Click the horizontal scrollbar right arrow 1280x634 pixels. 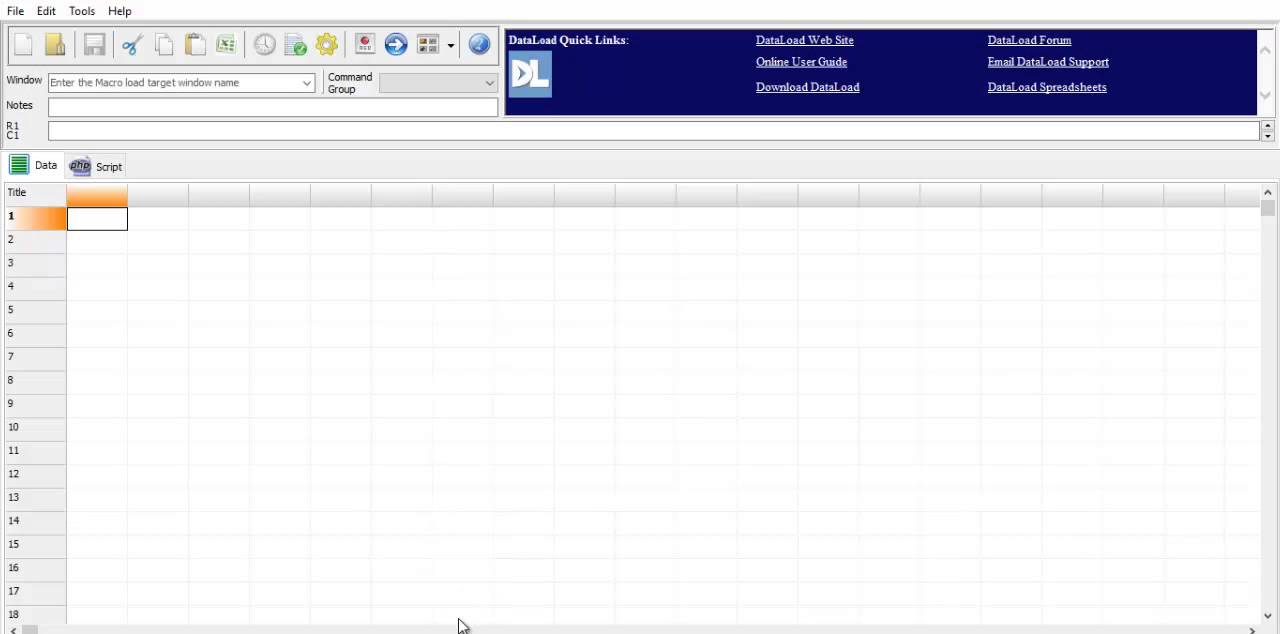point(1252,630)
